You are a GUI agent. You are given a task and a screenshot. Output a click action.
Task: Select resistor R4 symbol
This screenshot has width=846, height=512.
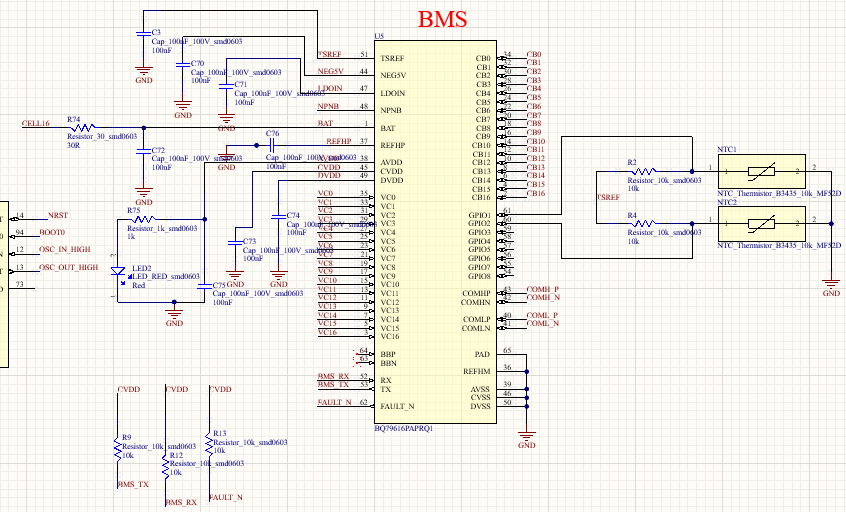coord(644,223)
